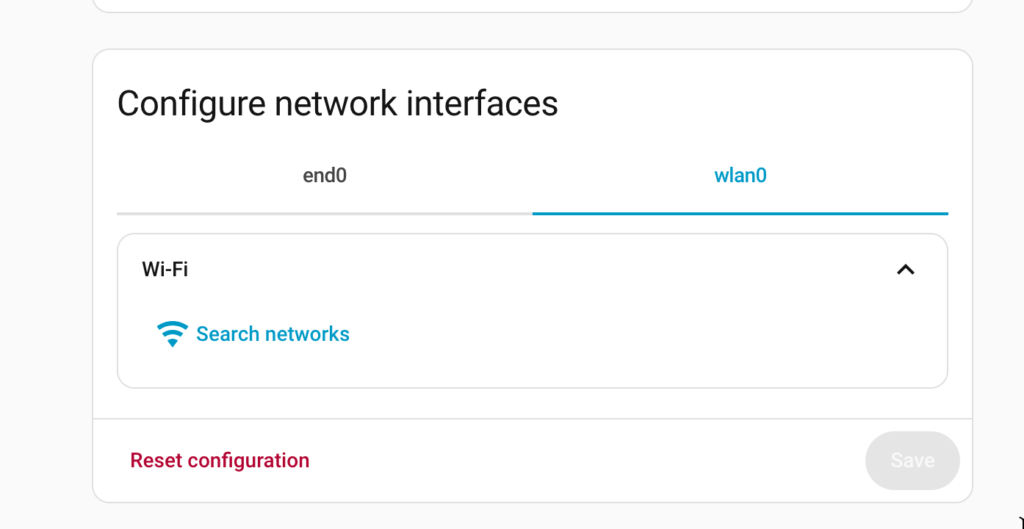
Task: Switch to the end0 tab
Action: tap(325, 176)
